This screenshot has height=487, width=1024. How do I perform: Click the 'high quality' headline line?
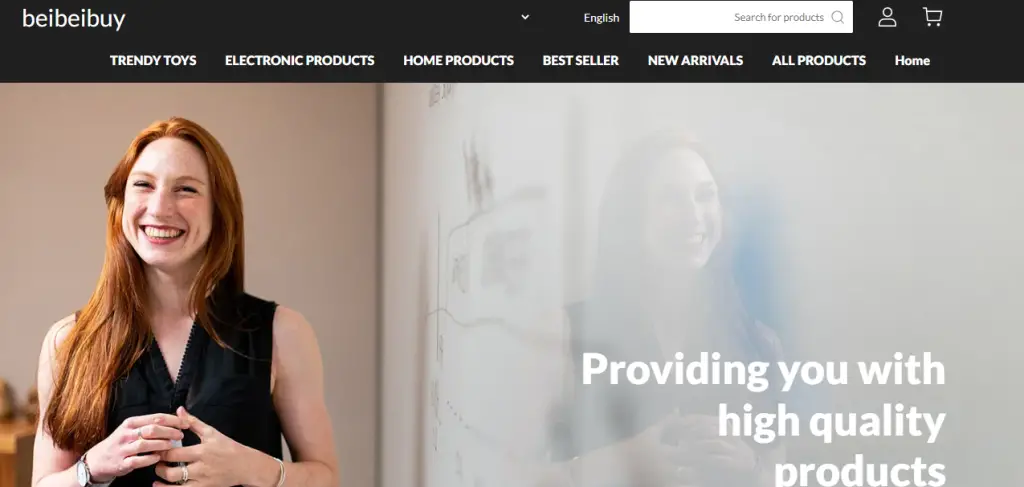coord(832,422)
